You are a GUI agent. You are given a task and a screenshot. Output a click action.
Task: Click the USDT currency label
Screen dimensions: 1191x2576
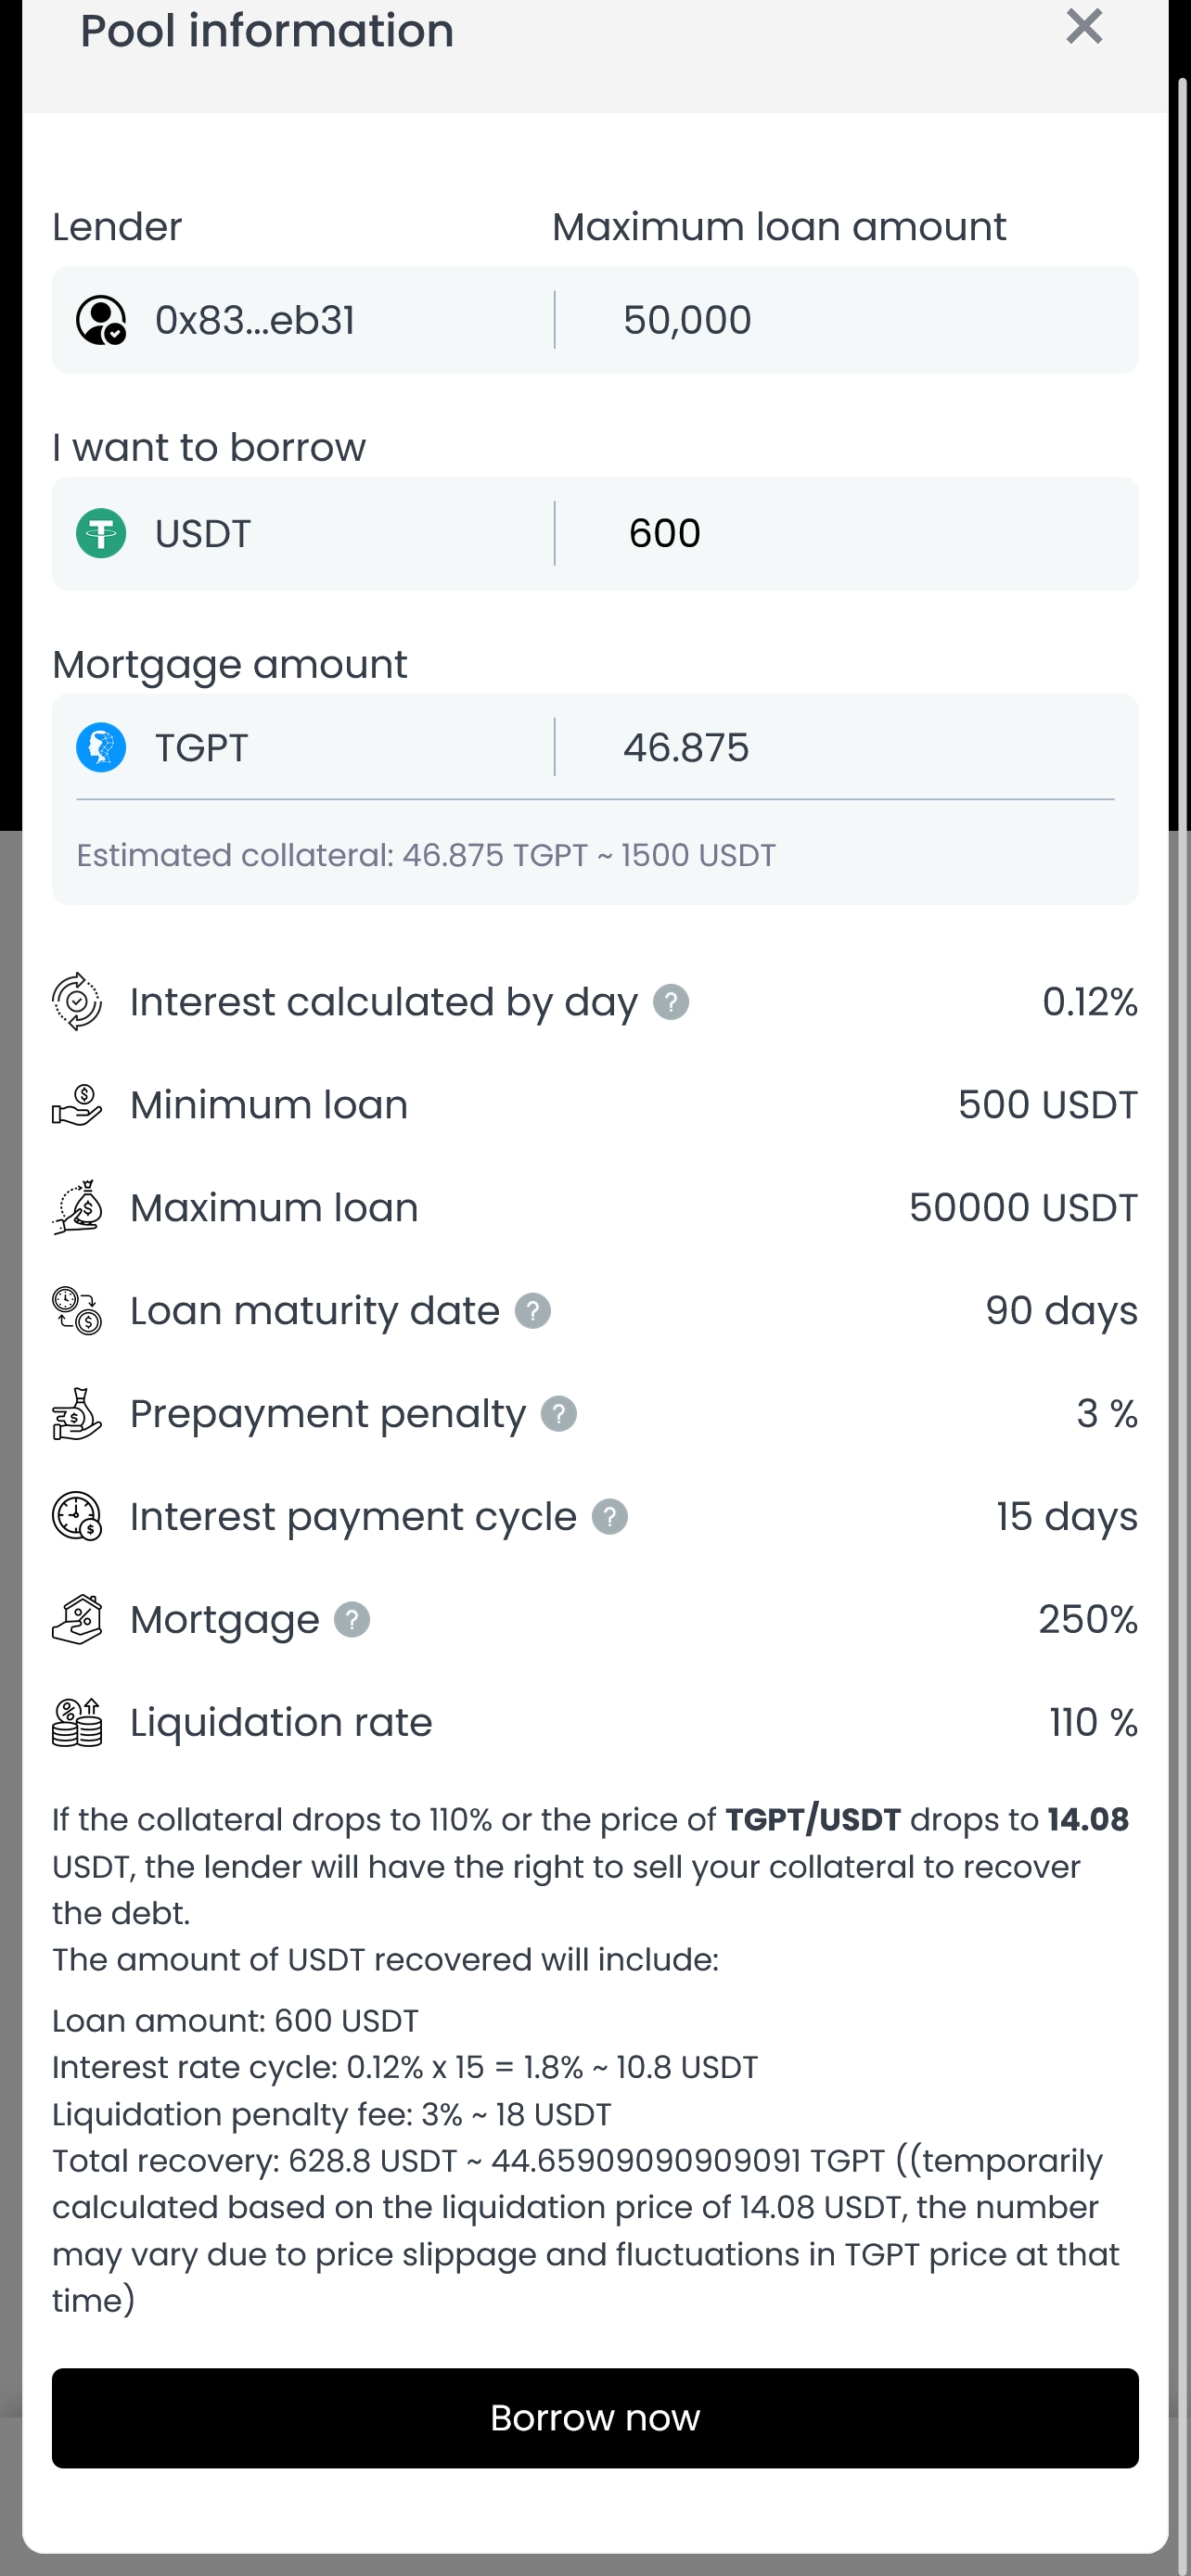click(203, 534)
